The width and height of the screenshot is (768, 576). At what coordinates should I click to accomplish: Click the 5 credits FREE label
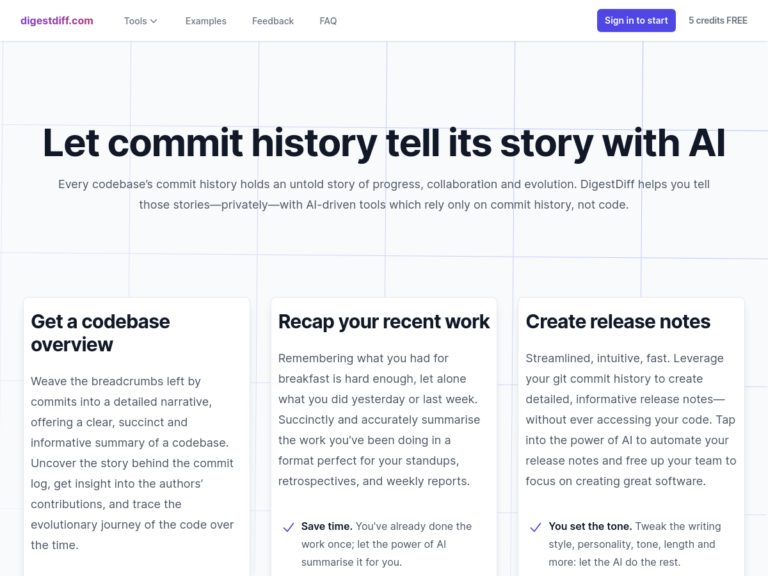tap(717, 21)
